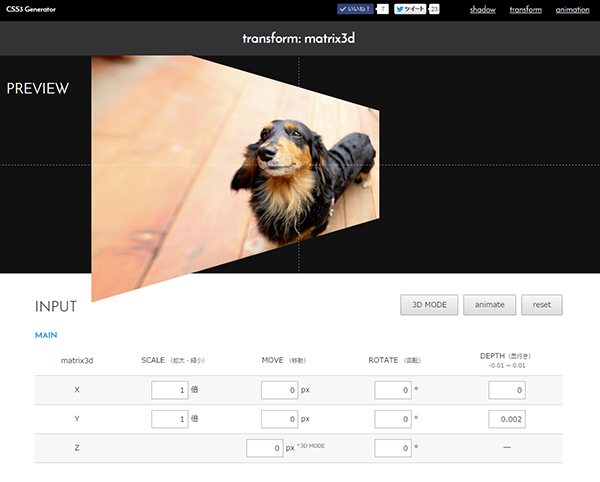Click the Z move px input
Image resolution: width=600 pixels, height=482 pixels.
click(265, 448)
